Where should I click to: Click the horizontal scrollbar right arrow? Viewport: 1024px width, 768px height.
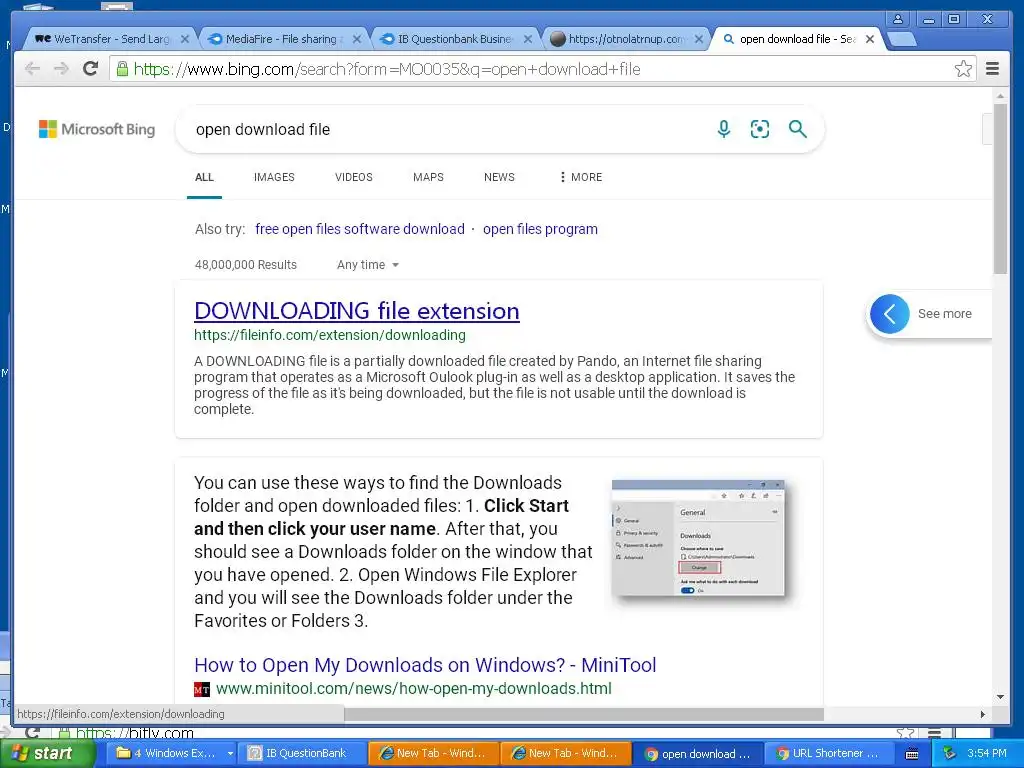coord(982,714)
